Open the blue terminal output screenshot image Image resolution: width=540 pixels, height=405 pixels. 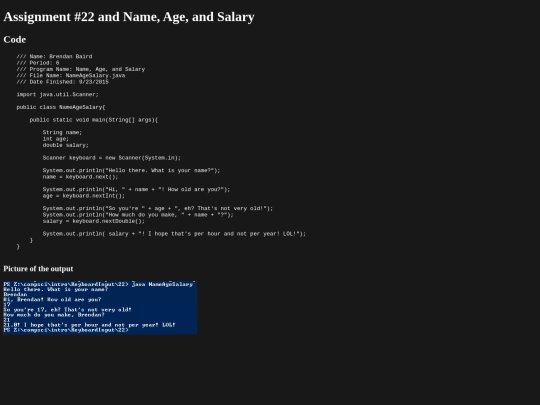pyautogui.click(x=100, y=308)
